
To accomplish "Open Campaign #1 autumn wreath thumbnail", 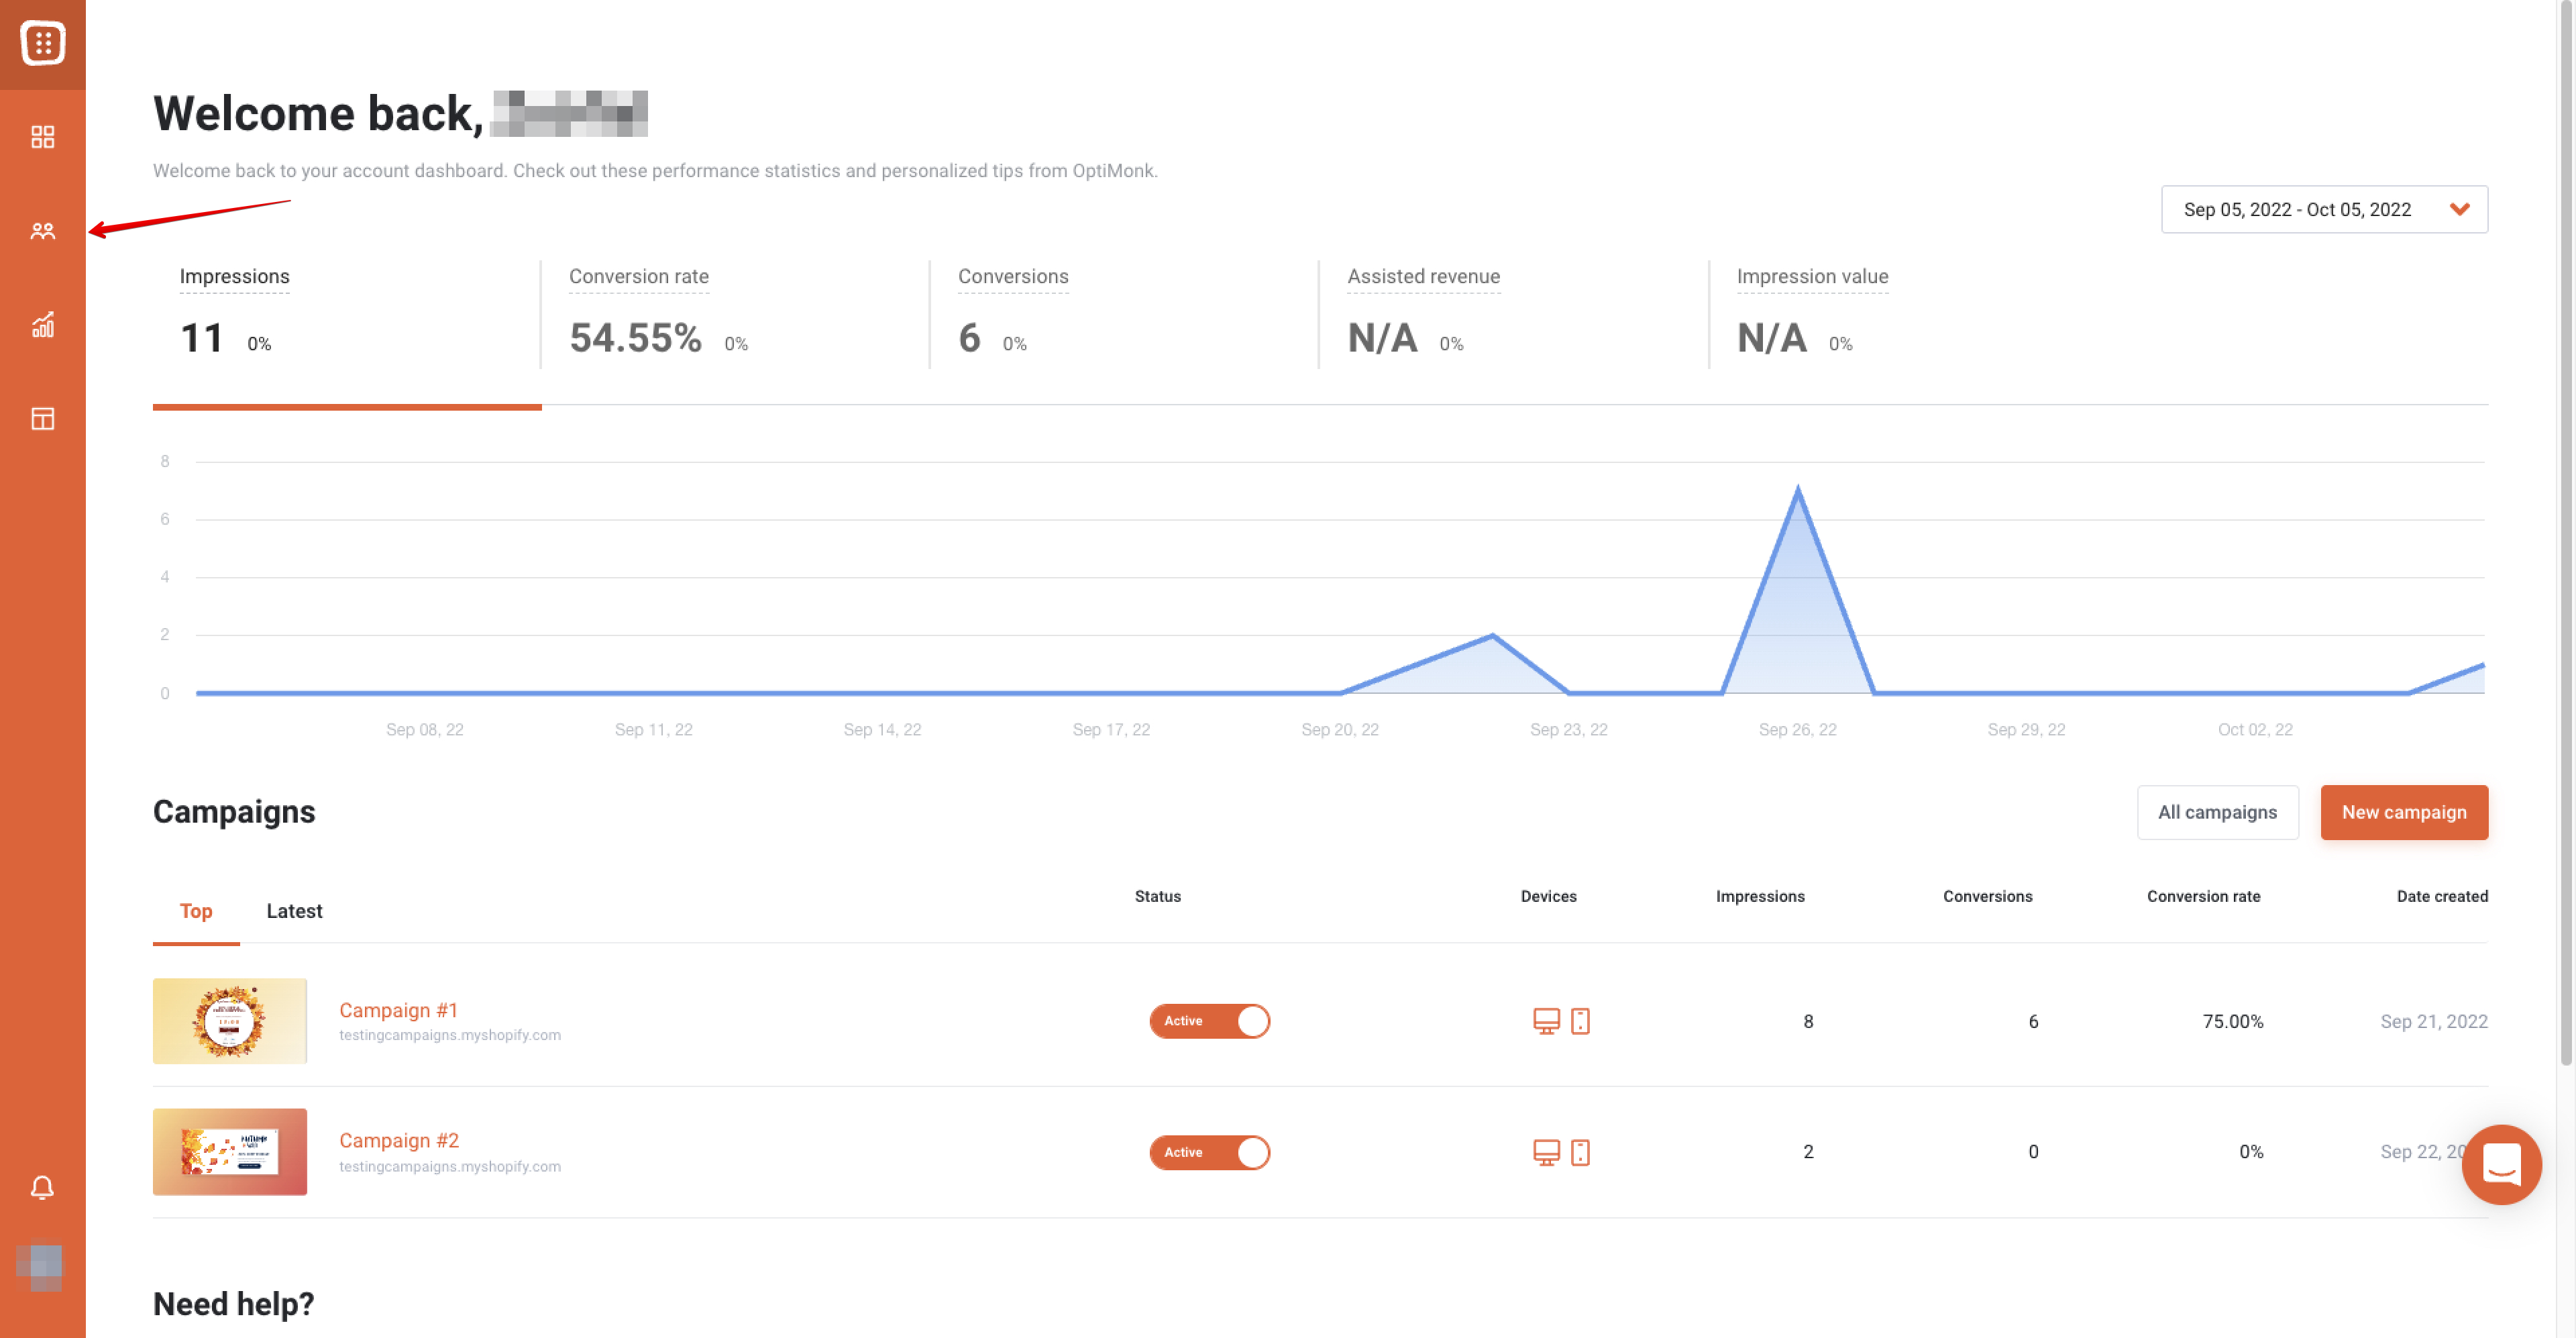I will tap(230, 1021).
